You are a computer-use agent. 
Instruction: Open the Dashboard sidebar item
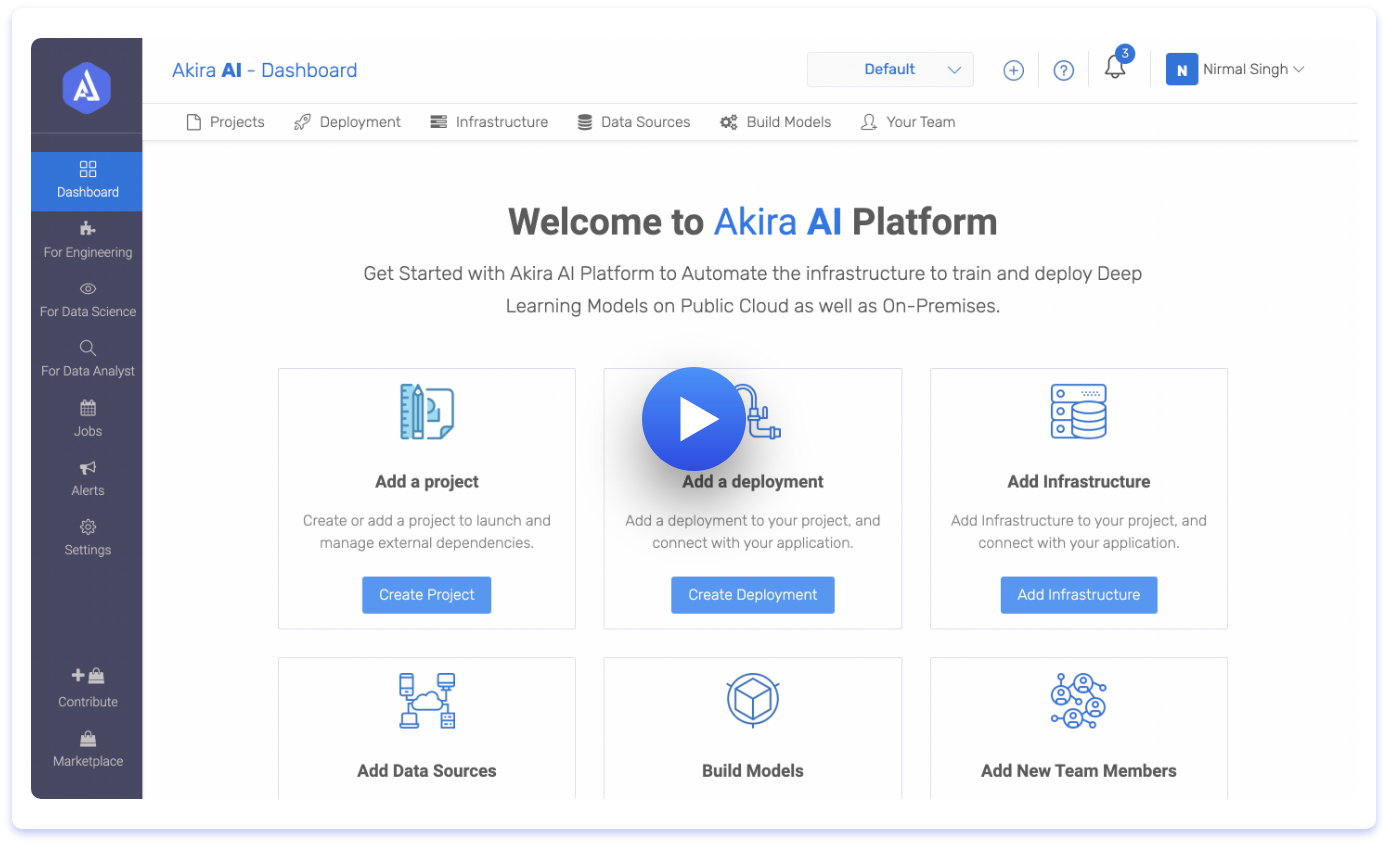(x=87, y=181)
